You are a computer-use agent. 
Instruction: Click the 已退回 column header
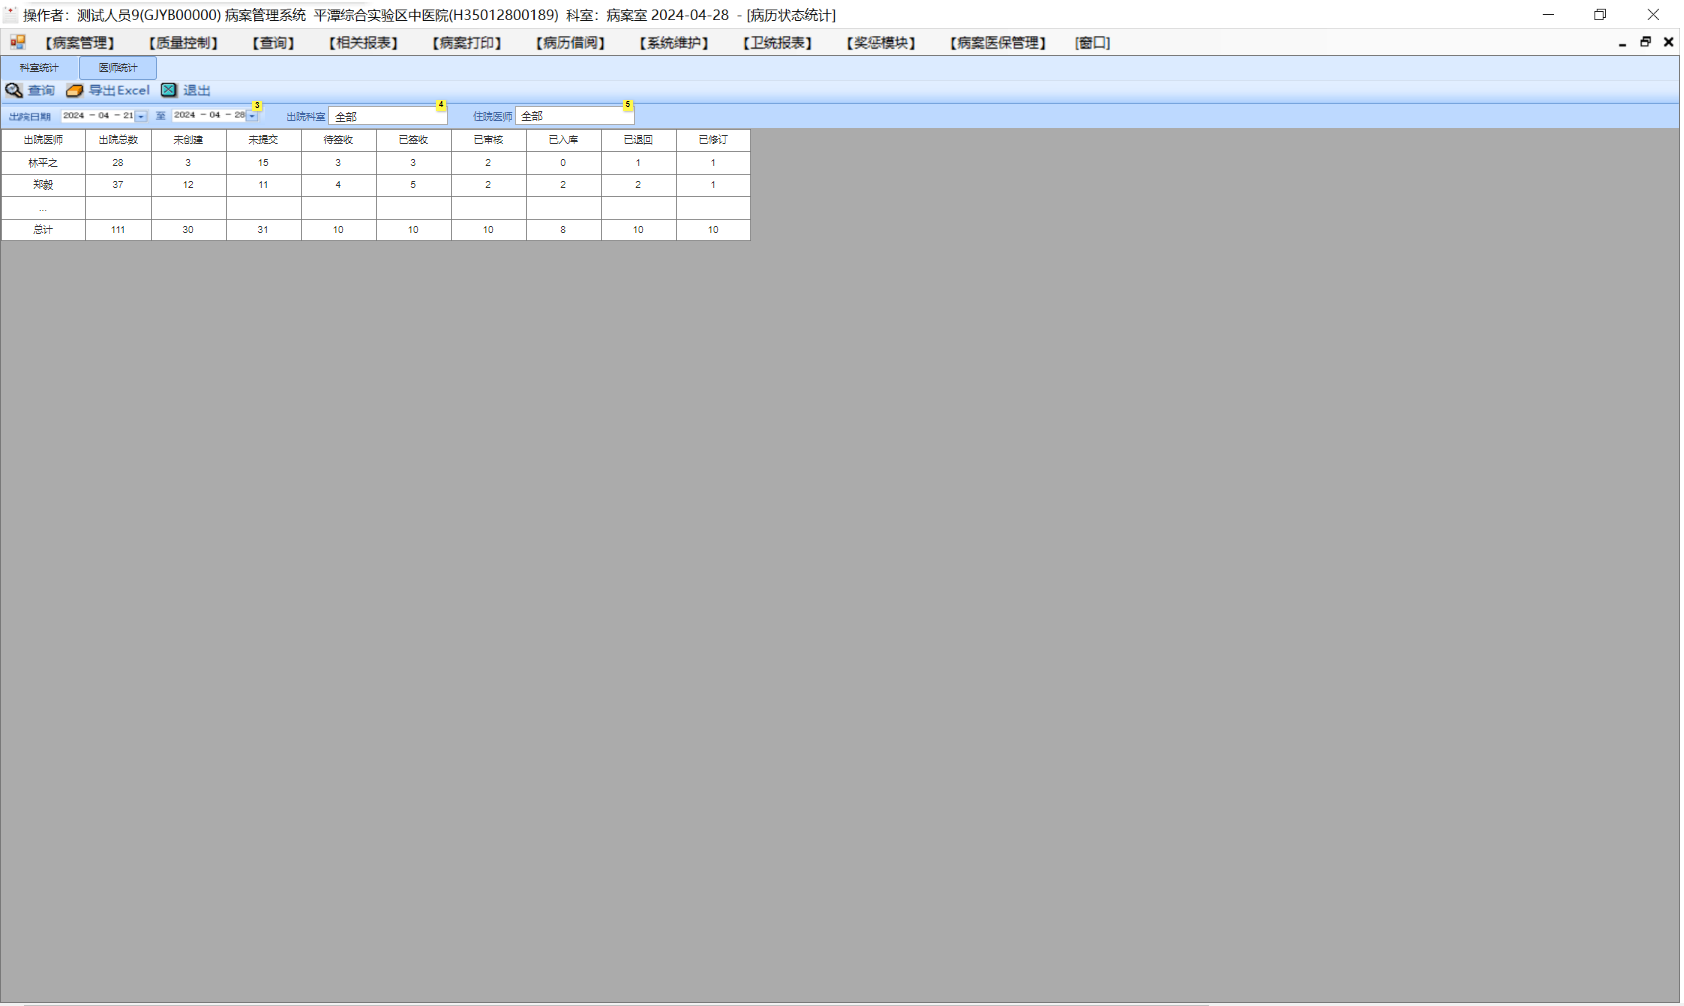pyautogui.click(x=638, y=140)
